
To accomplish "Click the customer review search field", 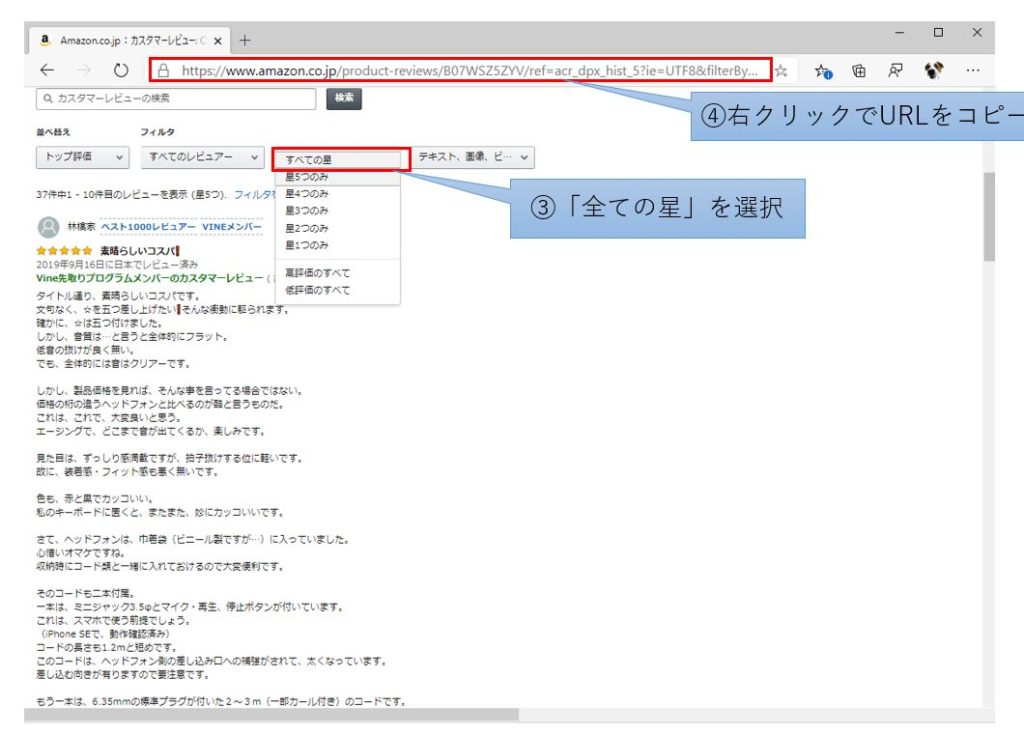I will coord(176,99).
